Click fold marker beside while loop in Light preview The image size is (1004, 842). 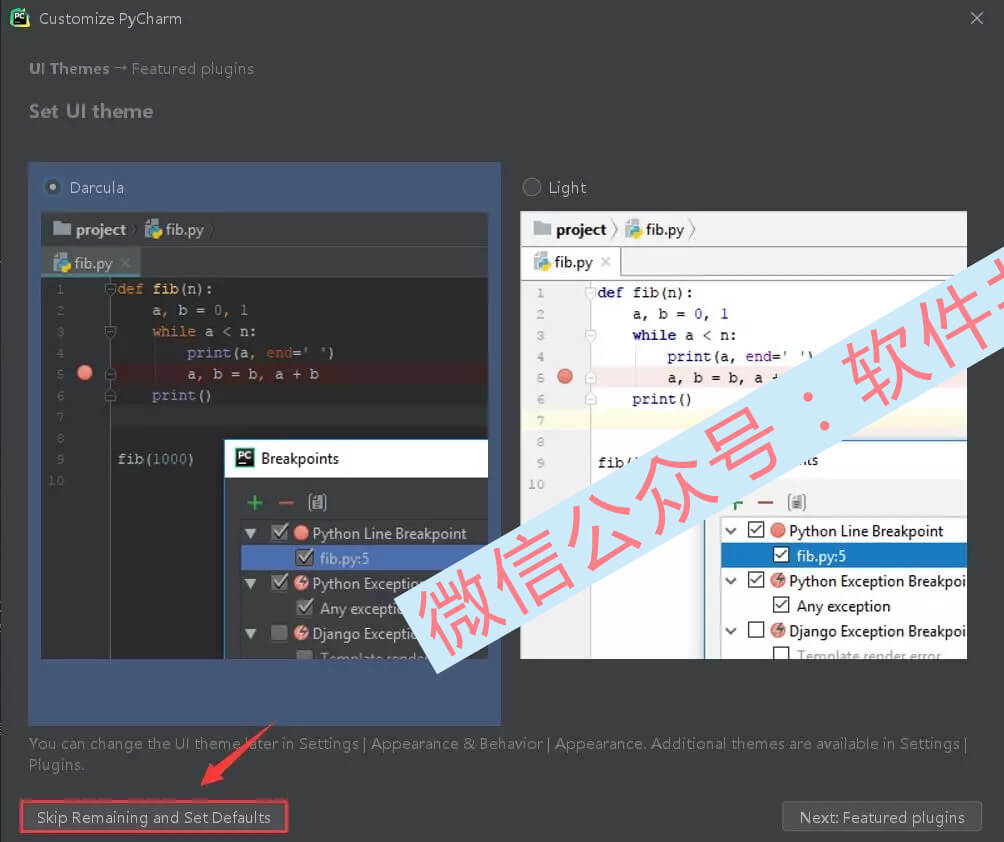pyautogui.click(x=590, y=335)
